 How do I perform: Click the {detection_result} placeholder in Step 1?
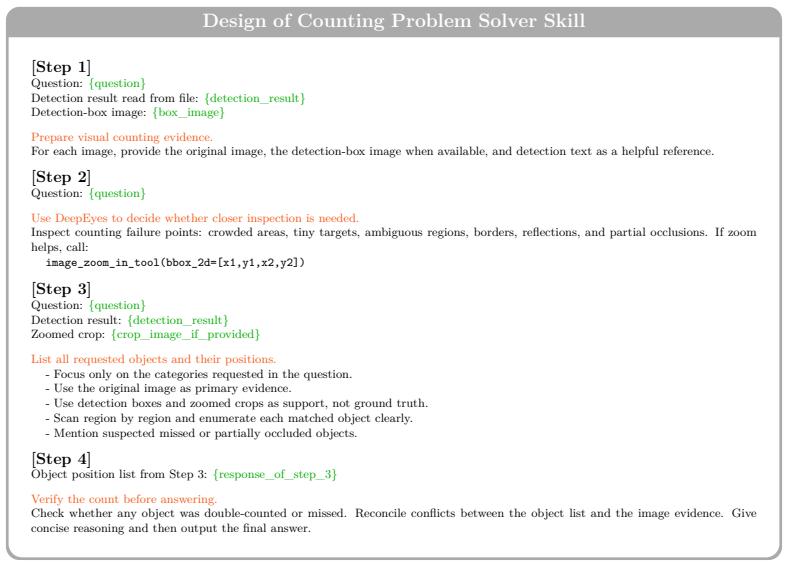pos(255,98)
